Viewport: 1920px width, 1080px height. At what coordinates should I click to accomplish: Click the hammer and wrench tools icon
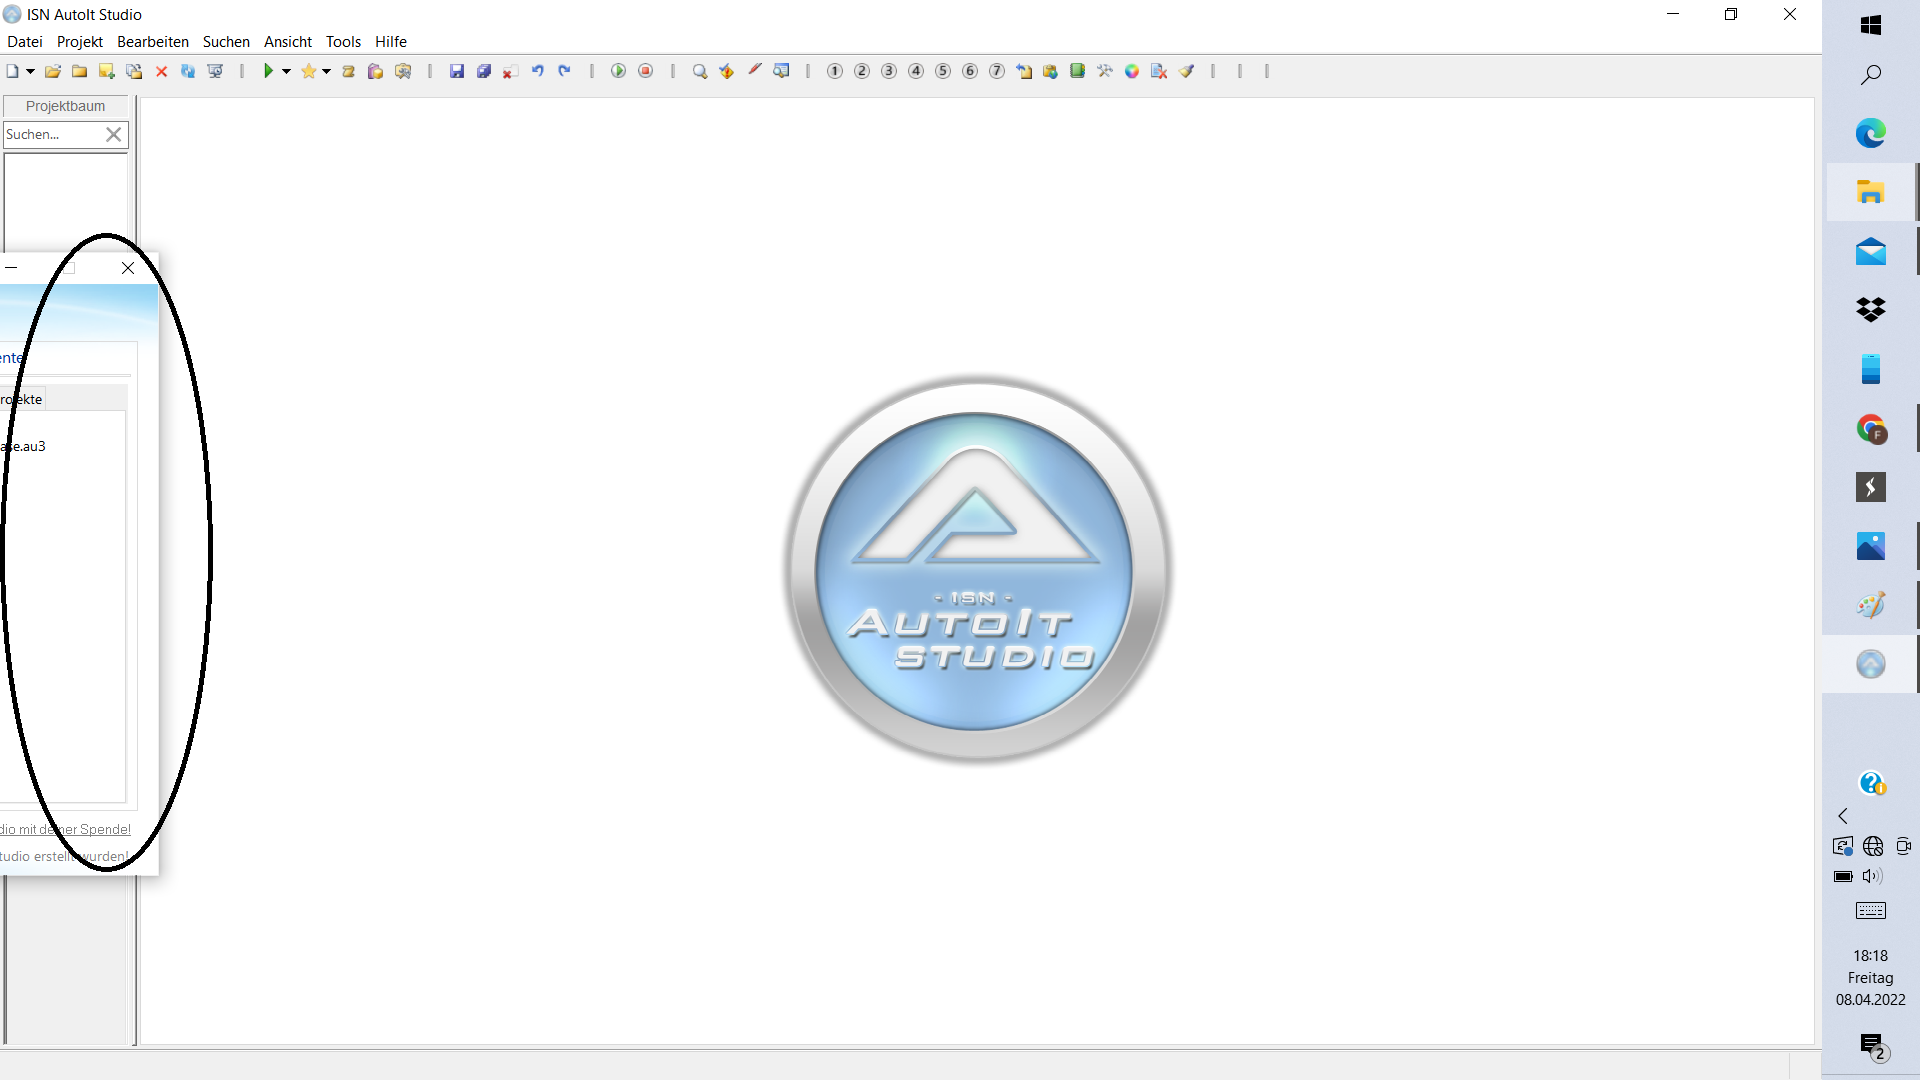pyautogui.click(x=1105, y=71)
